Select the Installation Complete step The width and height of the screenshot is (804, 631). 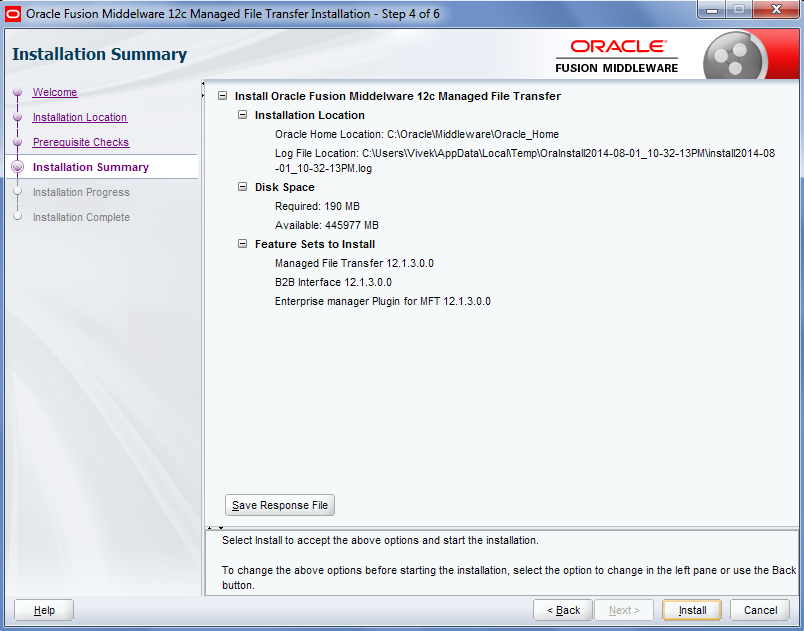click(x=81, y=217)
